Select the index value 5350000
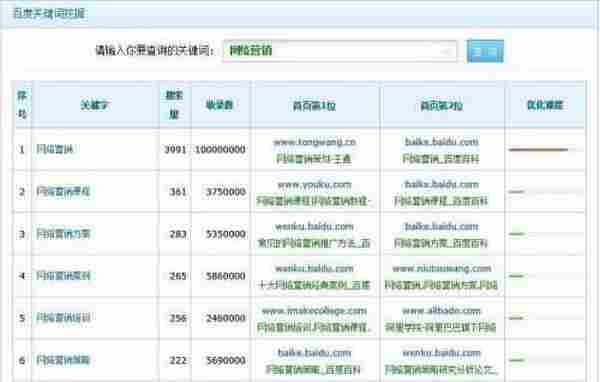Image resolution: width=600 pixels, height=382 pixels. pos(226,233)
